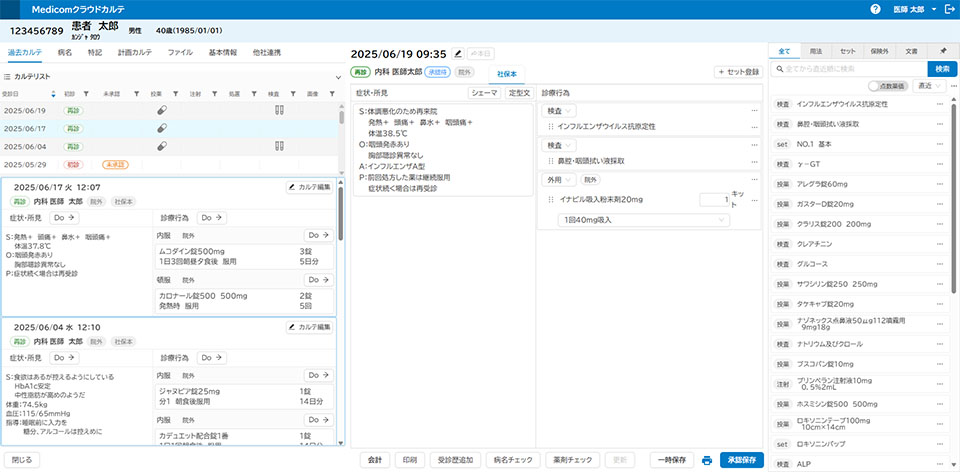Click the pill icon in 2025/06/19 row

(162, 111)
